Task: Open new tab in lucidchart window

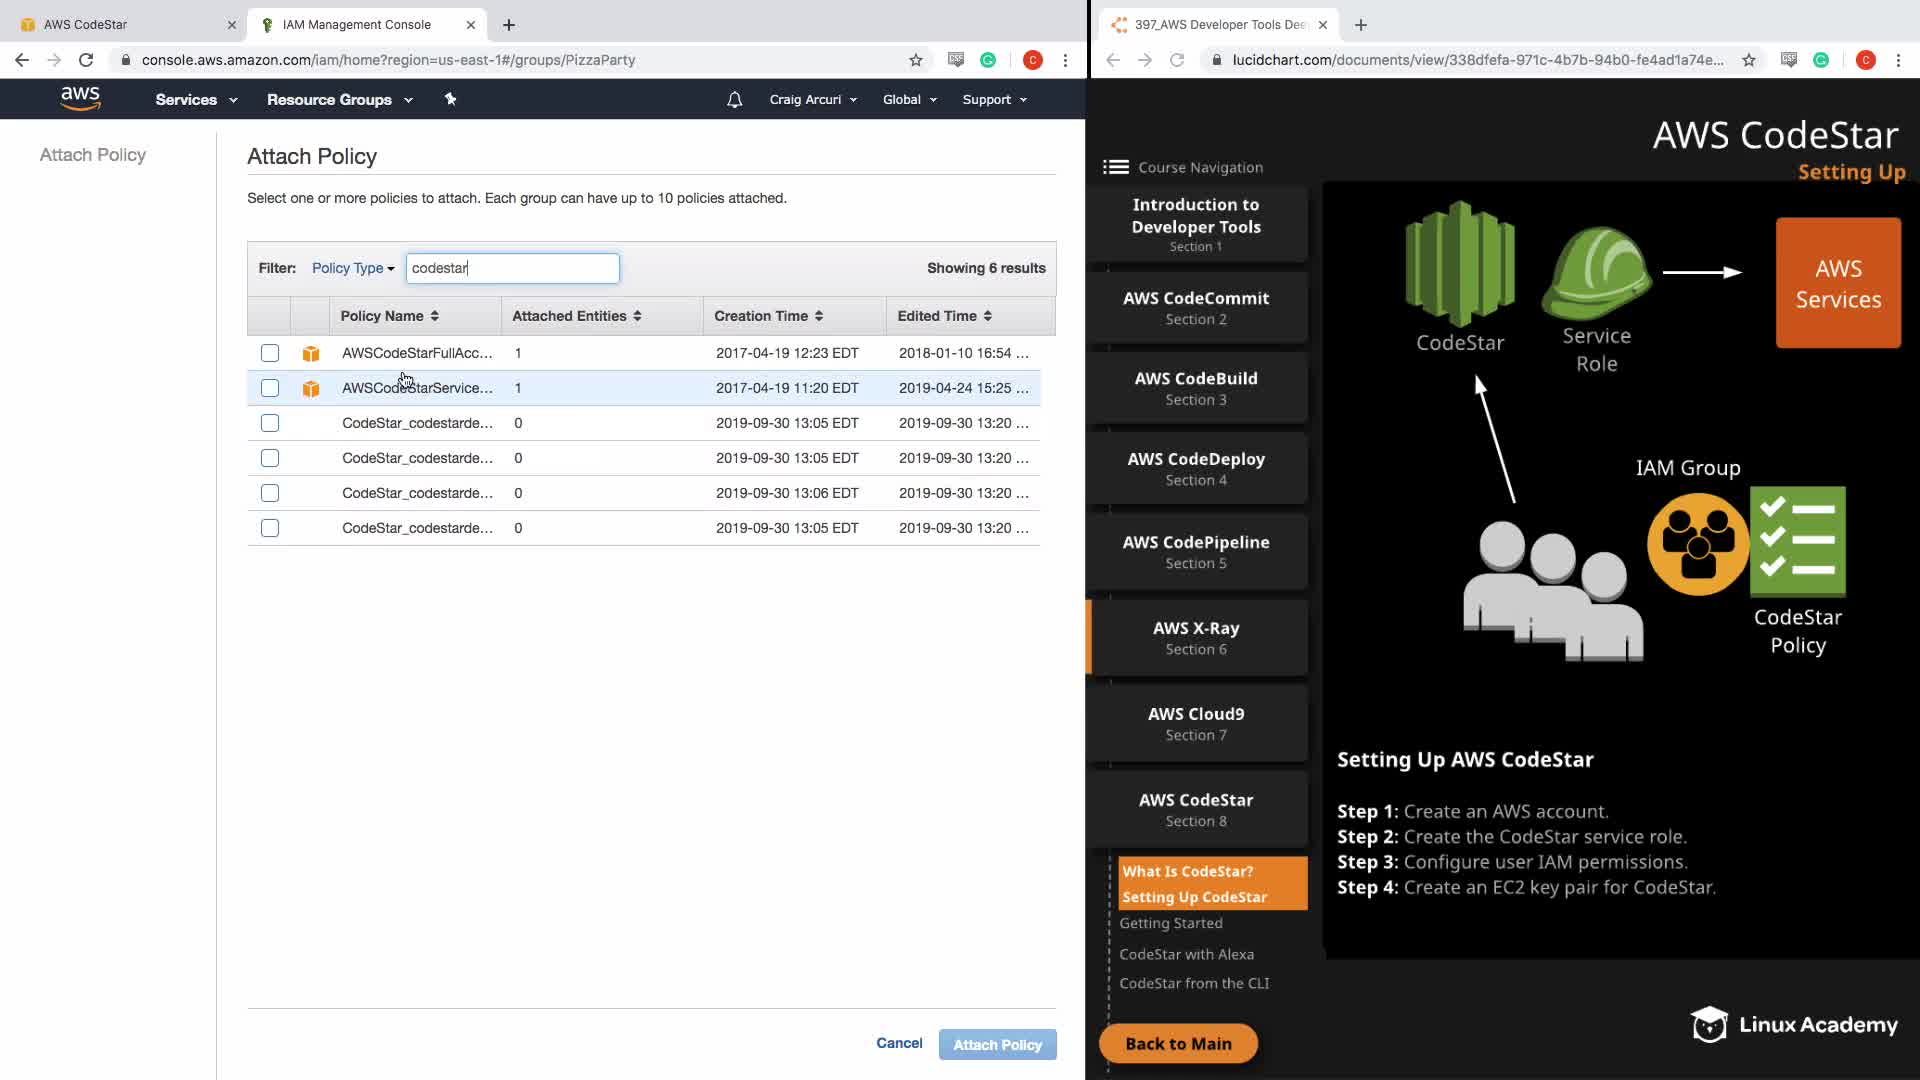Action: click(1360, 25)
